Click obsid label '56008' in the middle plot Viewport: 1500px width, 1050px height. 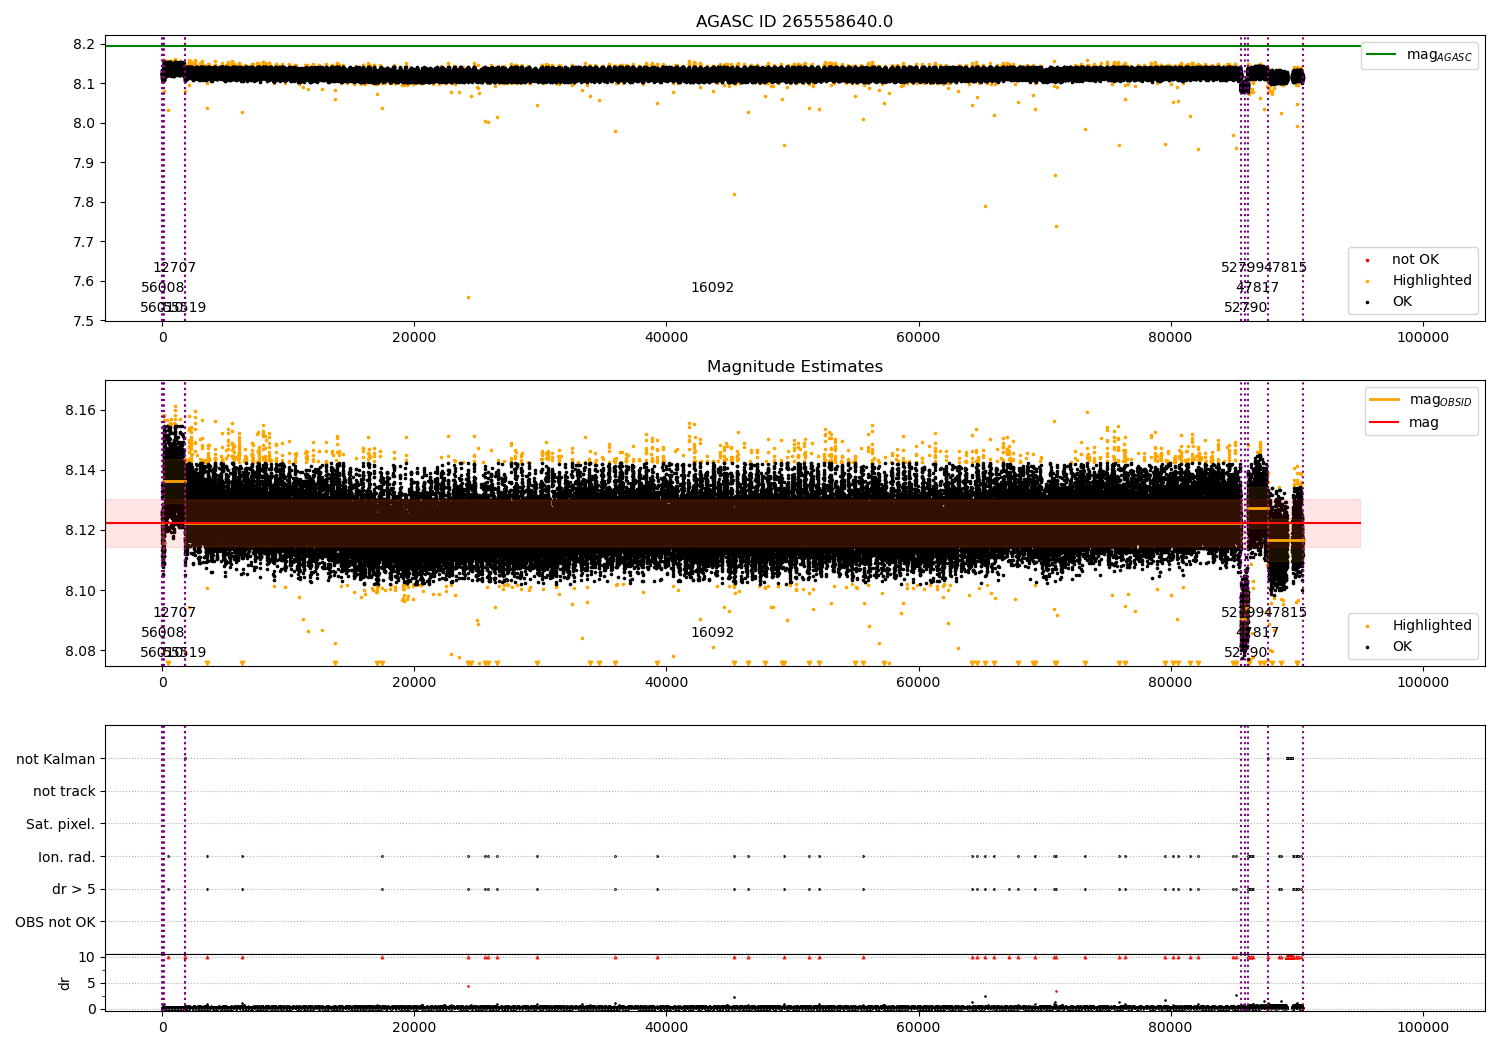(162, 633)
